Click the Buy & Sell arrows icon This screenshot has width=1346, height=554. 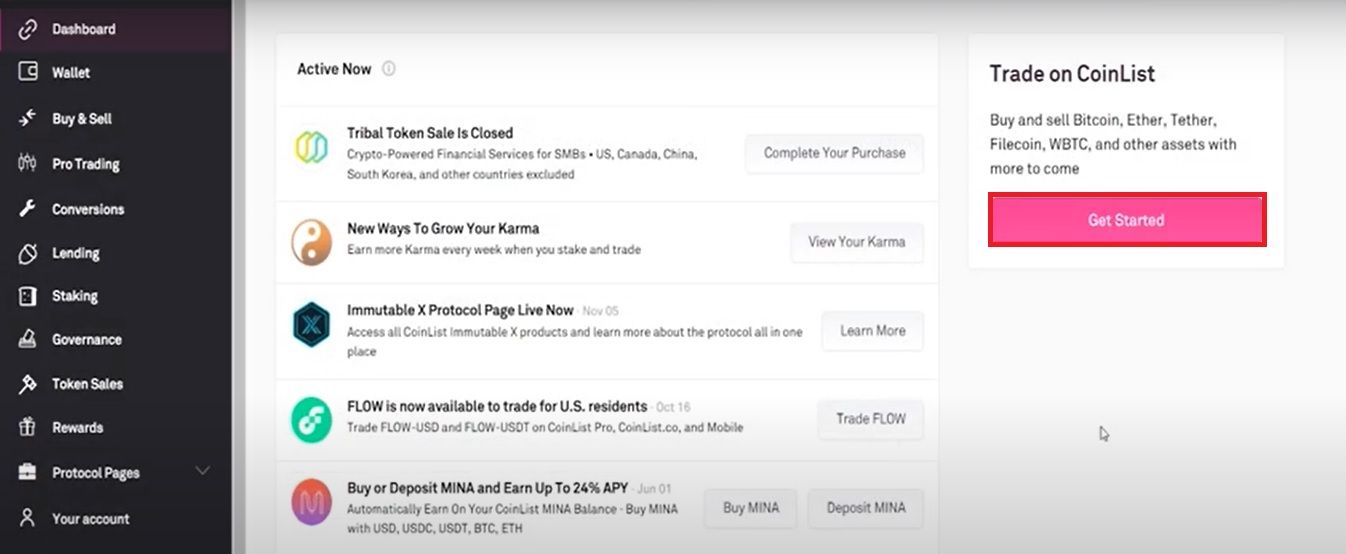click(x=28, y=118)
